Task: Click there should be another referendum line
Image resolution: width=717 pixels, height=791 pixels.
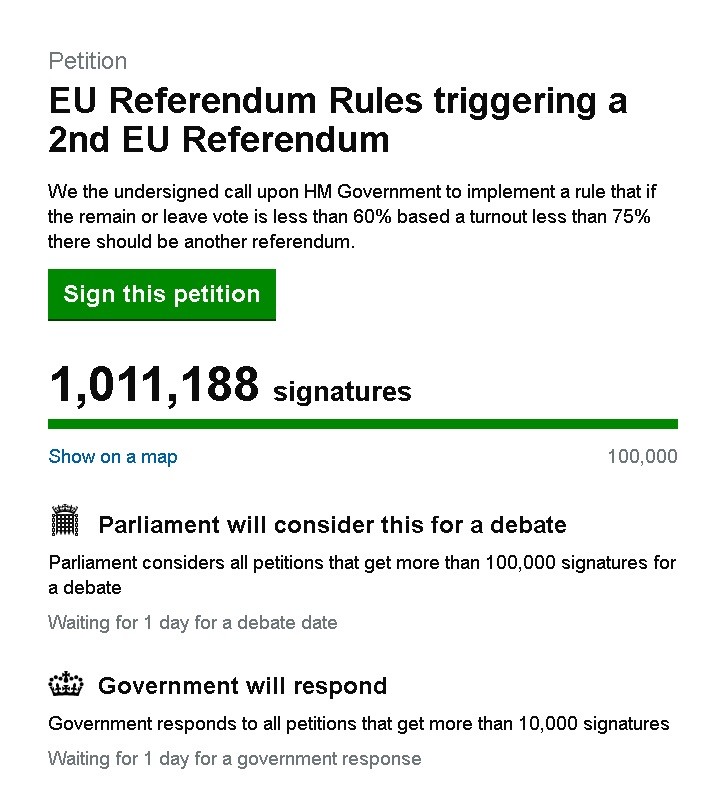Action: pyautogui.click(x=201, y=242)
